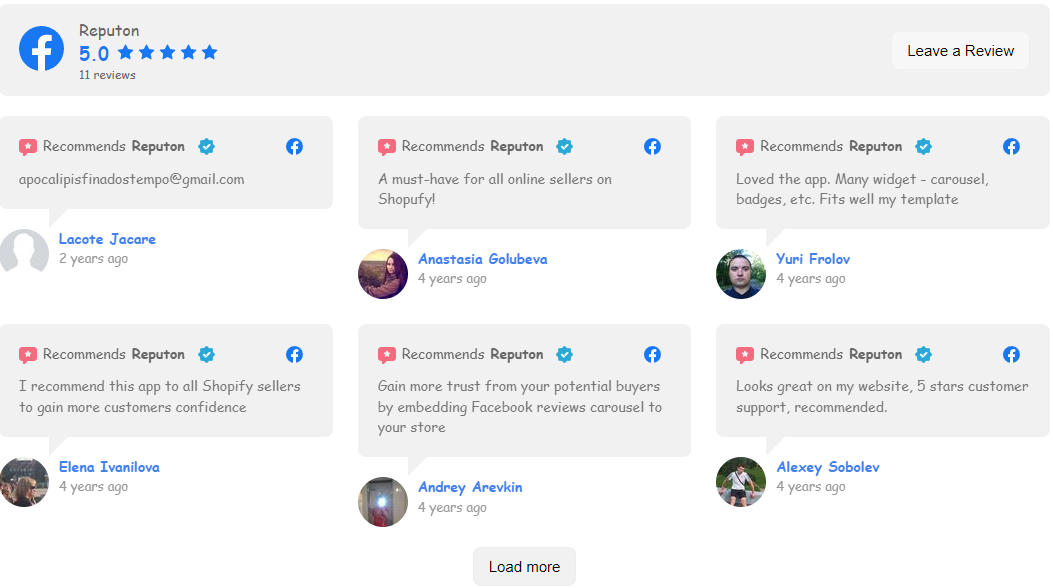The height and width of the screenshot is (588, 1053).
Task: Click 'Recommends Reputon' on Anastasia Golubeva's card
Action: coord(472,146)
